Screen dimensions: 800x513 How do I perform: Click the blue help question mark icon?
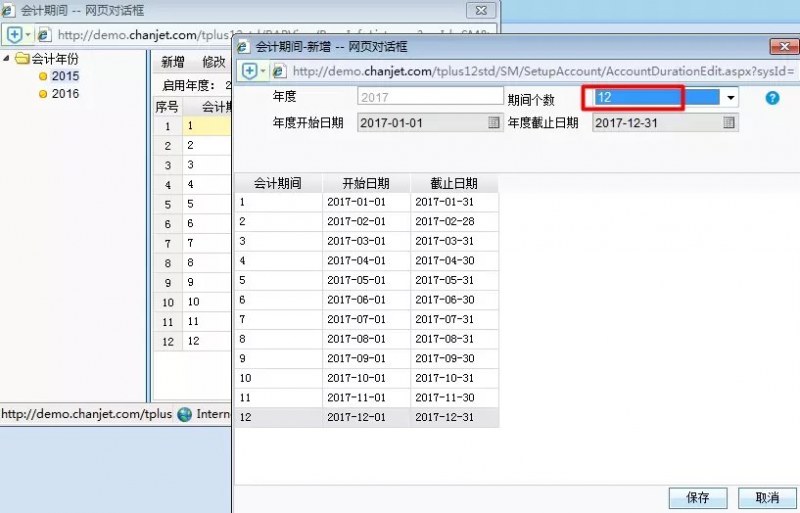click(x=772, y=98)
